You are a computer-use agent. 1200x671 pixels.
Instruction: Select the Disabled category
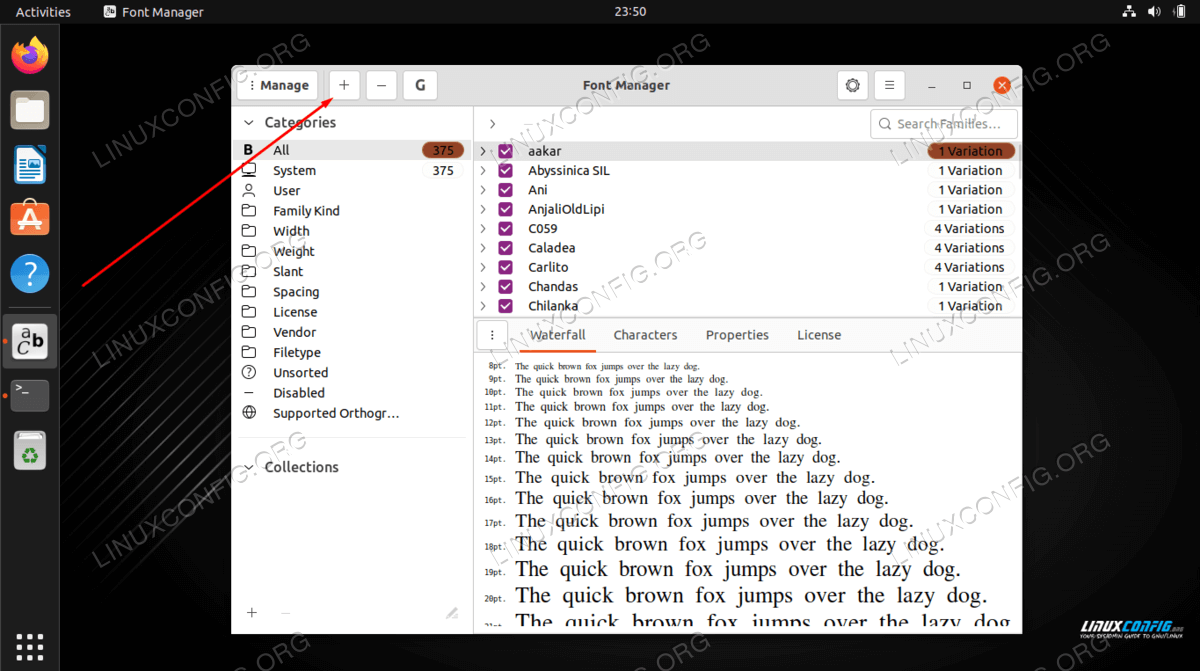pos(351,393)
